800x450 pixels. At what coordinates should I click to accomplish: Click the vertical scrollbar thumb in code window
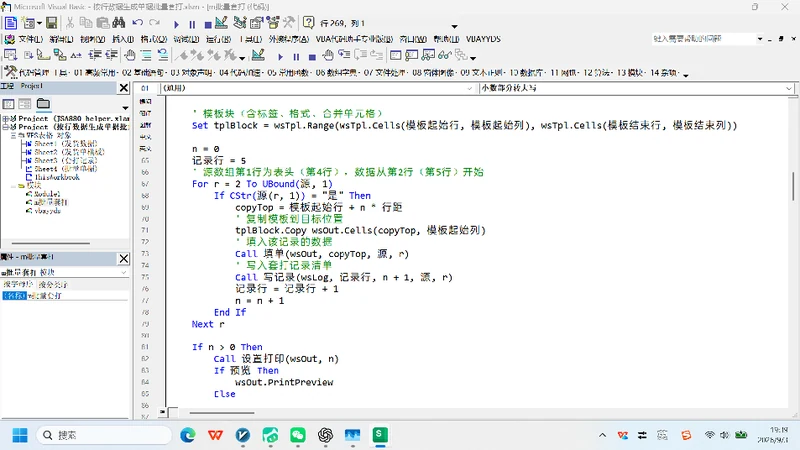click(793, 186)
